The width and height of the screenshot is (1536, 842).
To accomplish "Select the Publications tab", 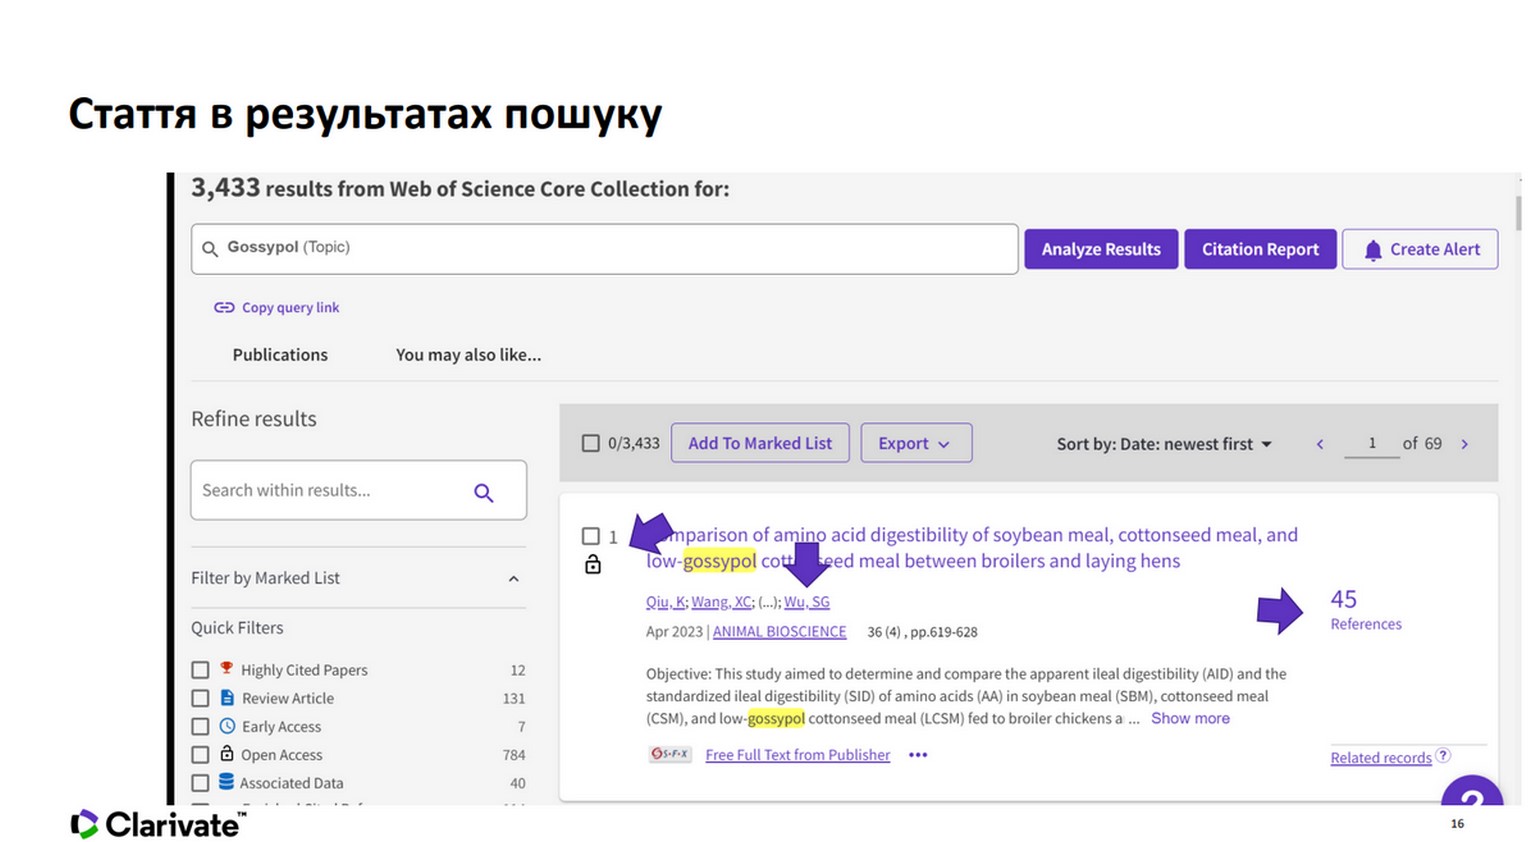I will tap(280, 354).
